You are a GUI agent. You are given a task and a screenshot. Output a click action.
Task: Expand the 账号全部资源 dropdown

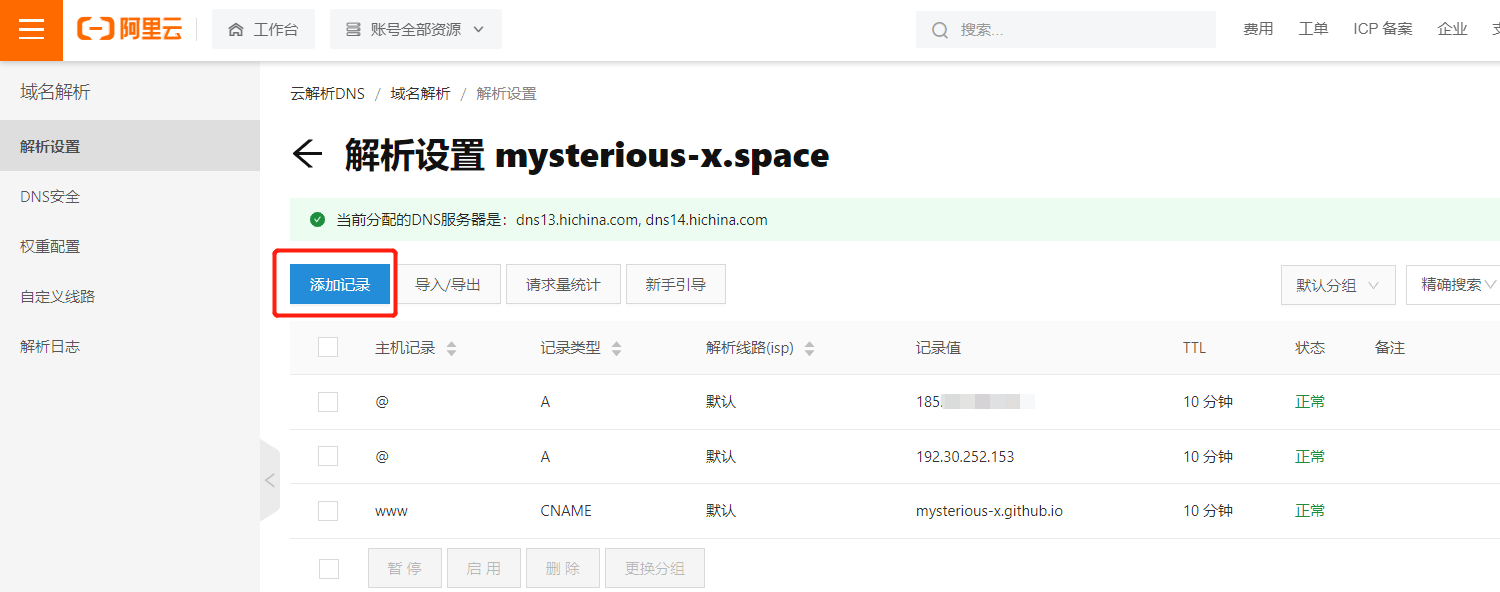coord(416,30)
